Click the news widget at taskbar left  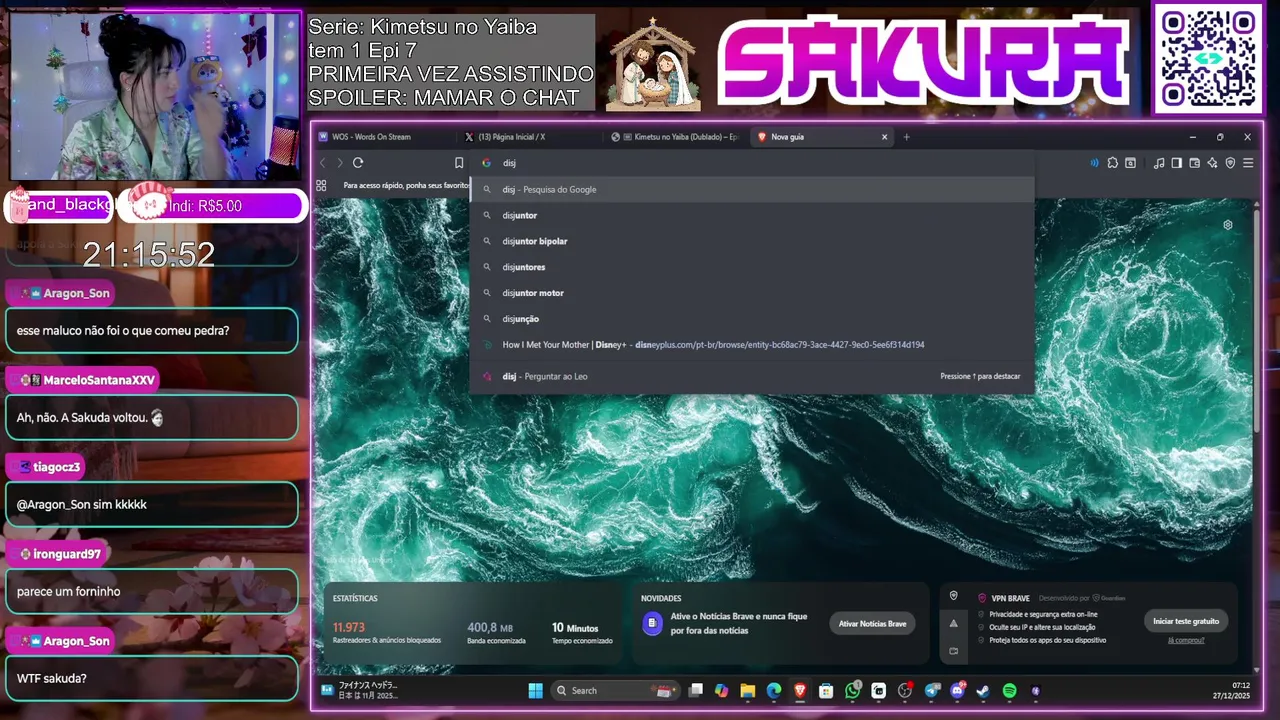[x=360, y=690]
